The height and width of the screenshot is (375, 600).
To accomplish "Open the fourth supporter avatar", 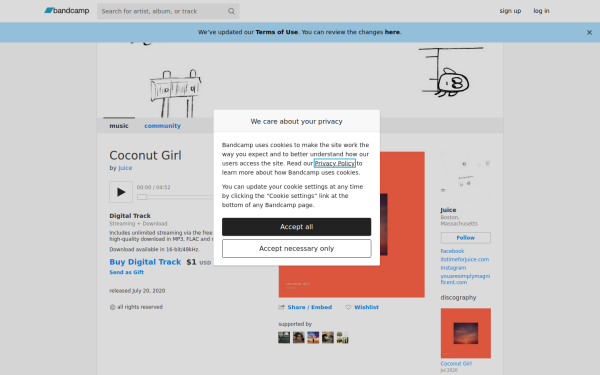I will pyautogui.click(x=328, y=338).
